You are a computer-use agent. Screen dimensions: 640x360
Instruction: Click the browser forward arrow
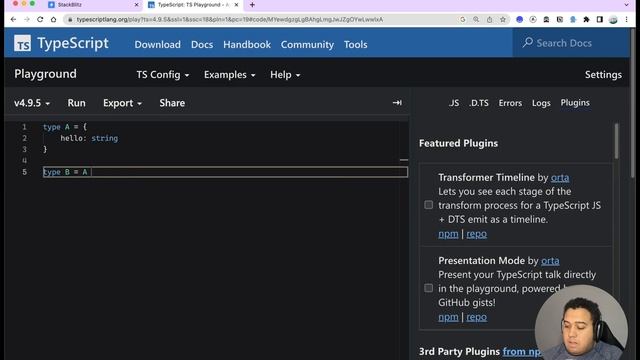point(27,19)
